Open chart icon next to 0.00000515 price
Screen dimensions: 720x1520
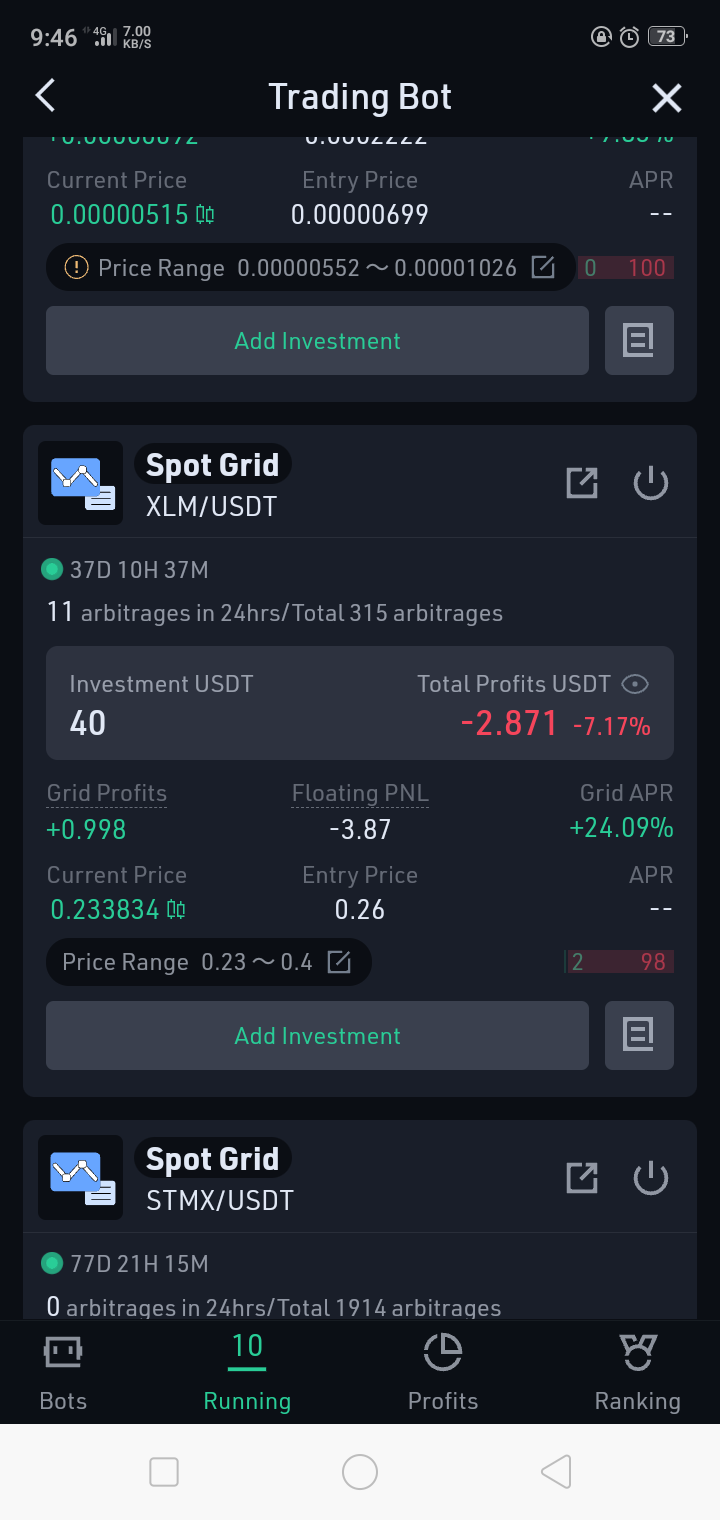(x=205, y=214)
